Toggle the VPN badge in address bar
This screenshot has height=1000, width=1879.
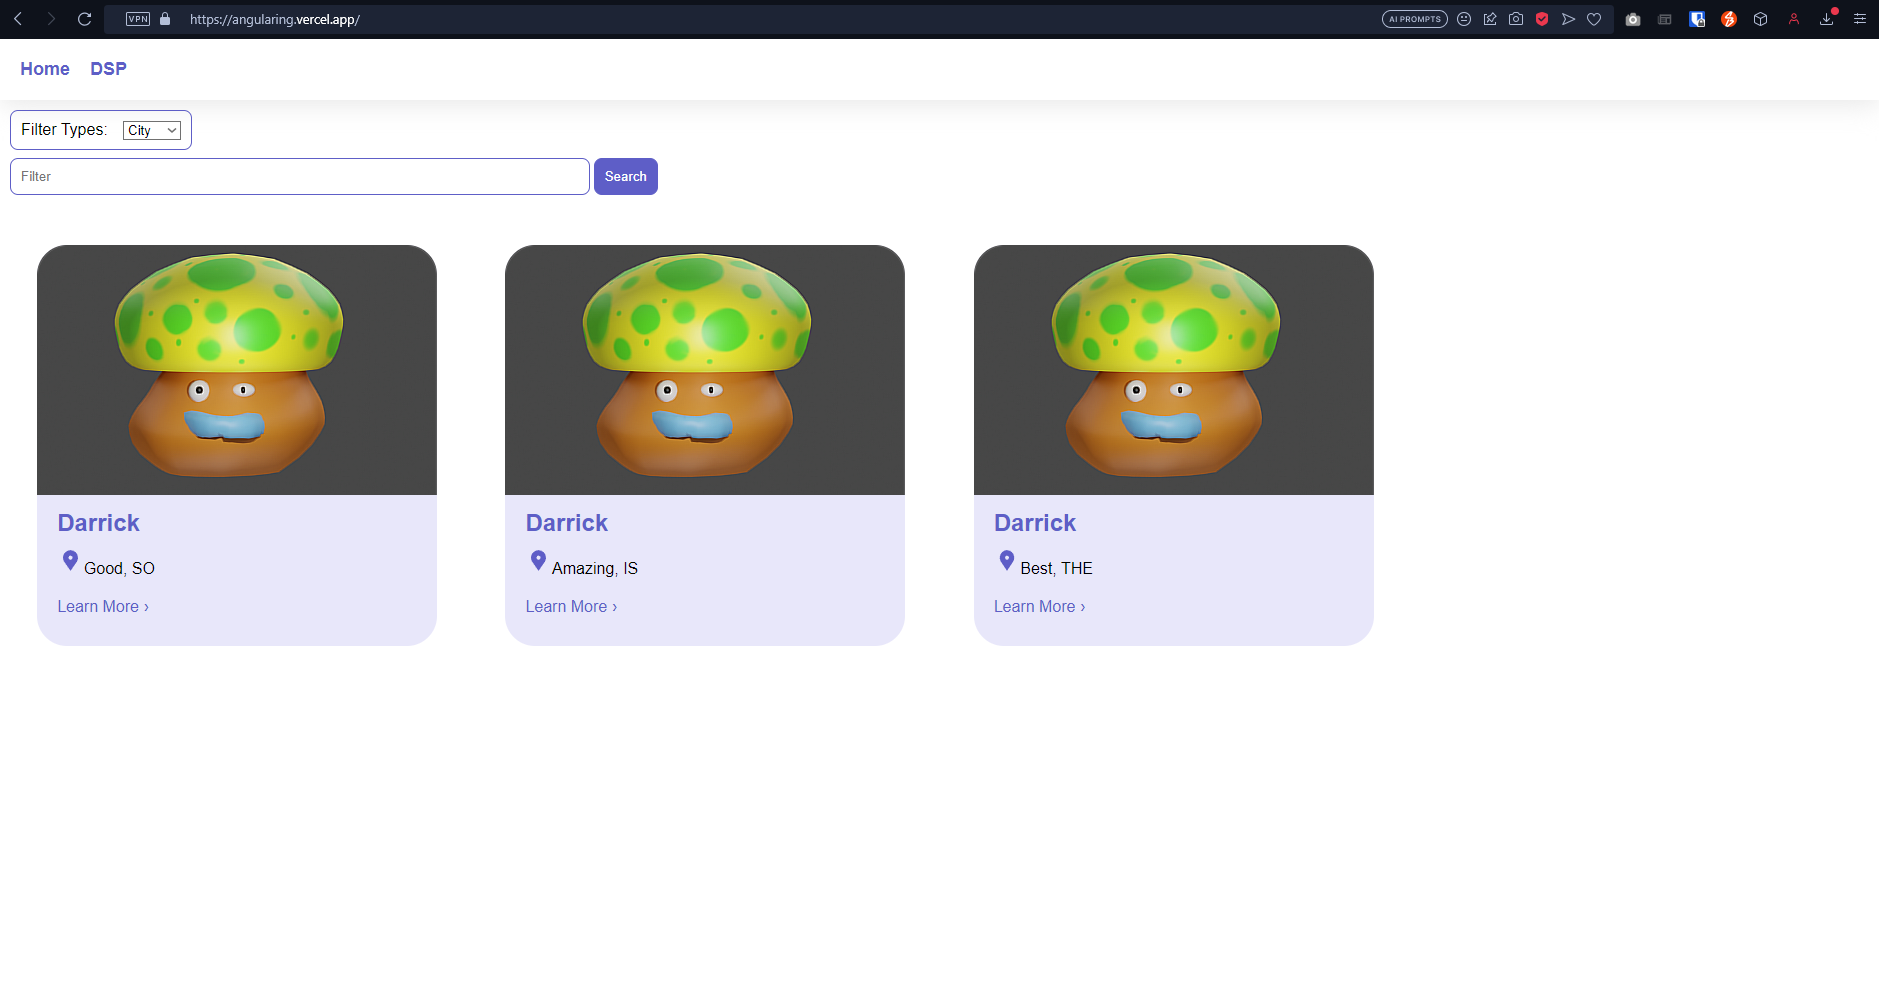coord(138,19)
